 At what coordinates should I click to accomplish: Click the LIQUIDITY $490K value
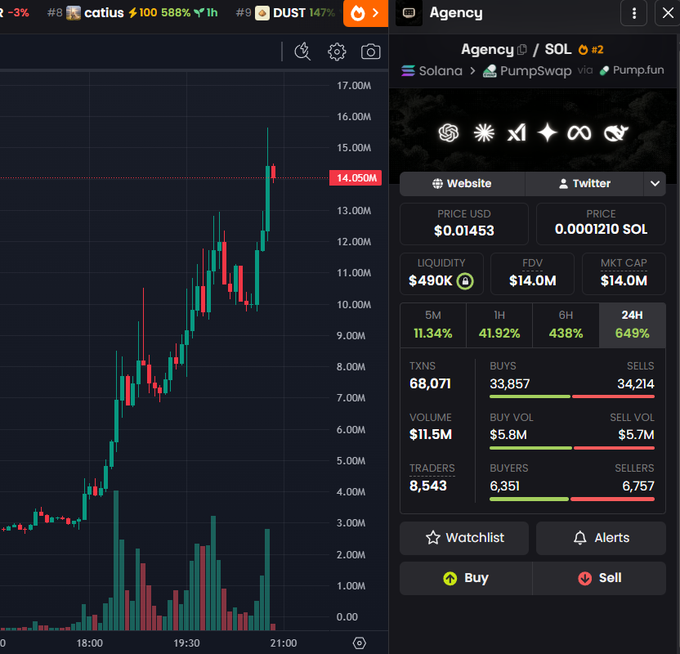tap(430, 281)
